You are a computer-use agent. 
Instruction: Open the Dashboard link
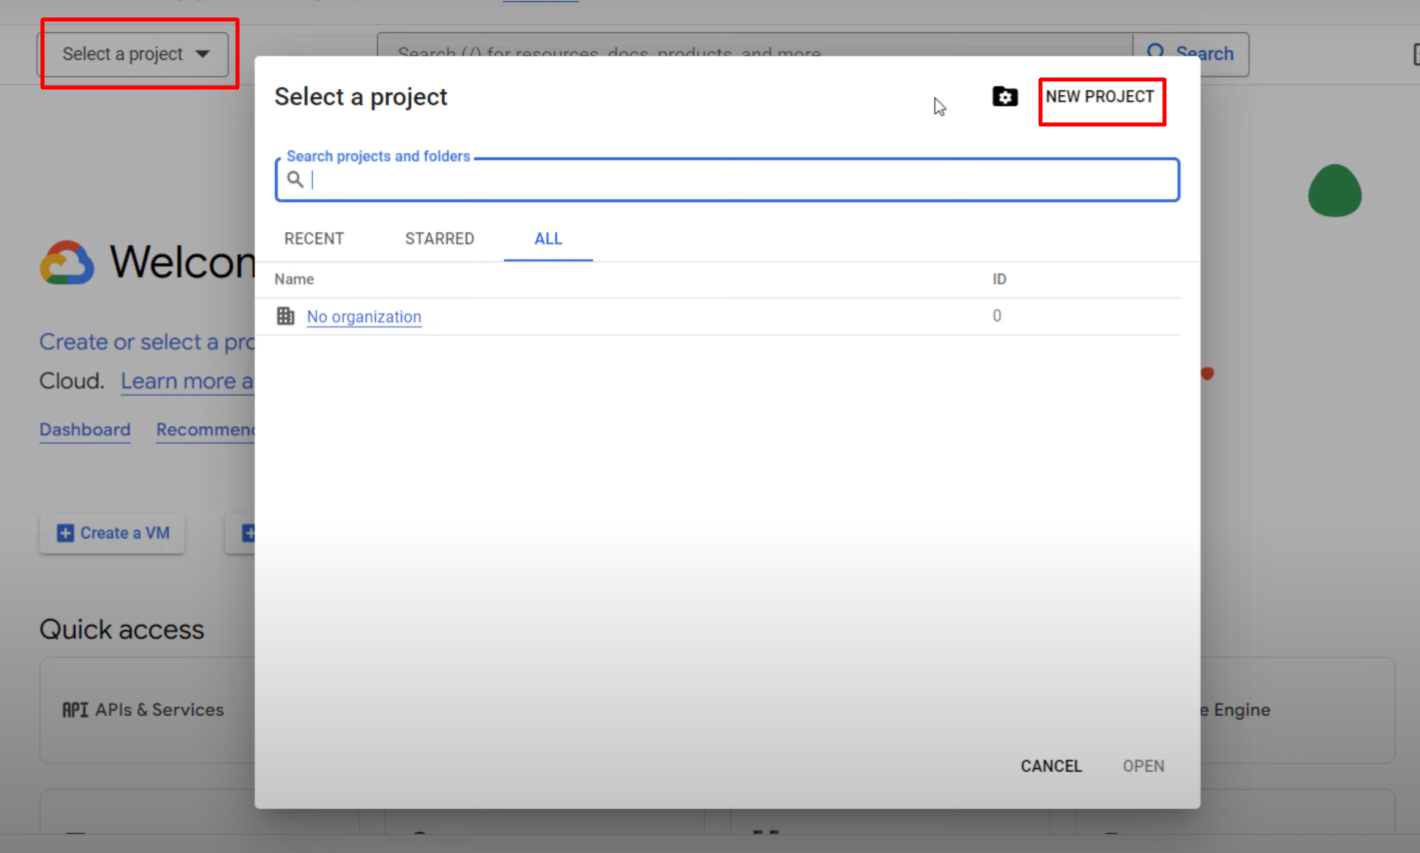click(85, 430)
